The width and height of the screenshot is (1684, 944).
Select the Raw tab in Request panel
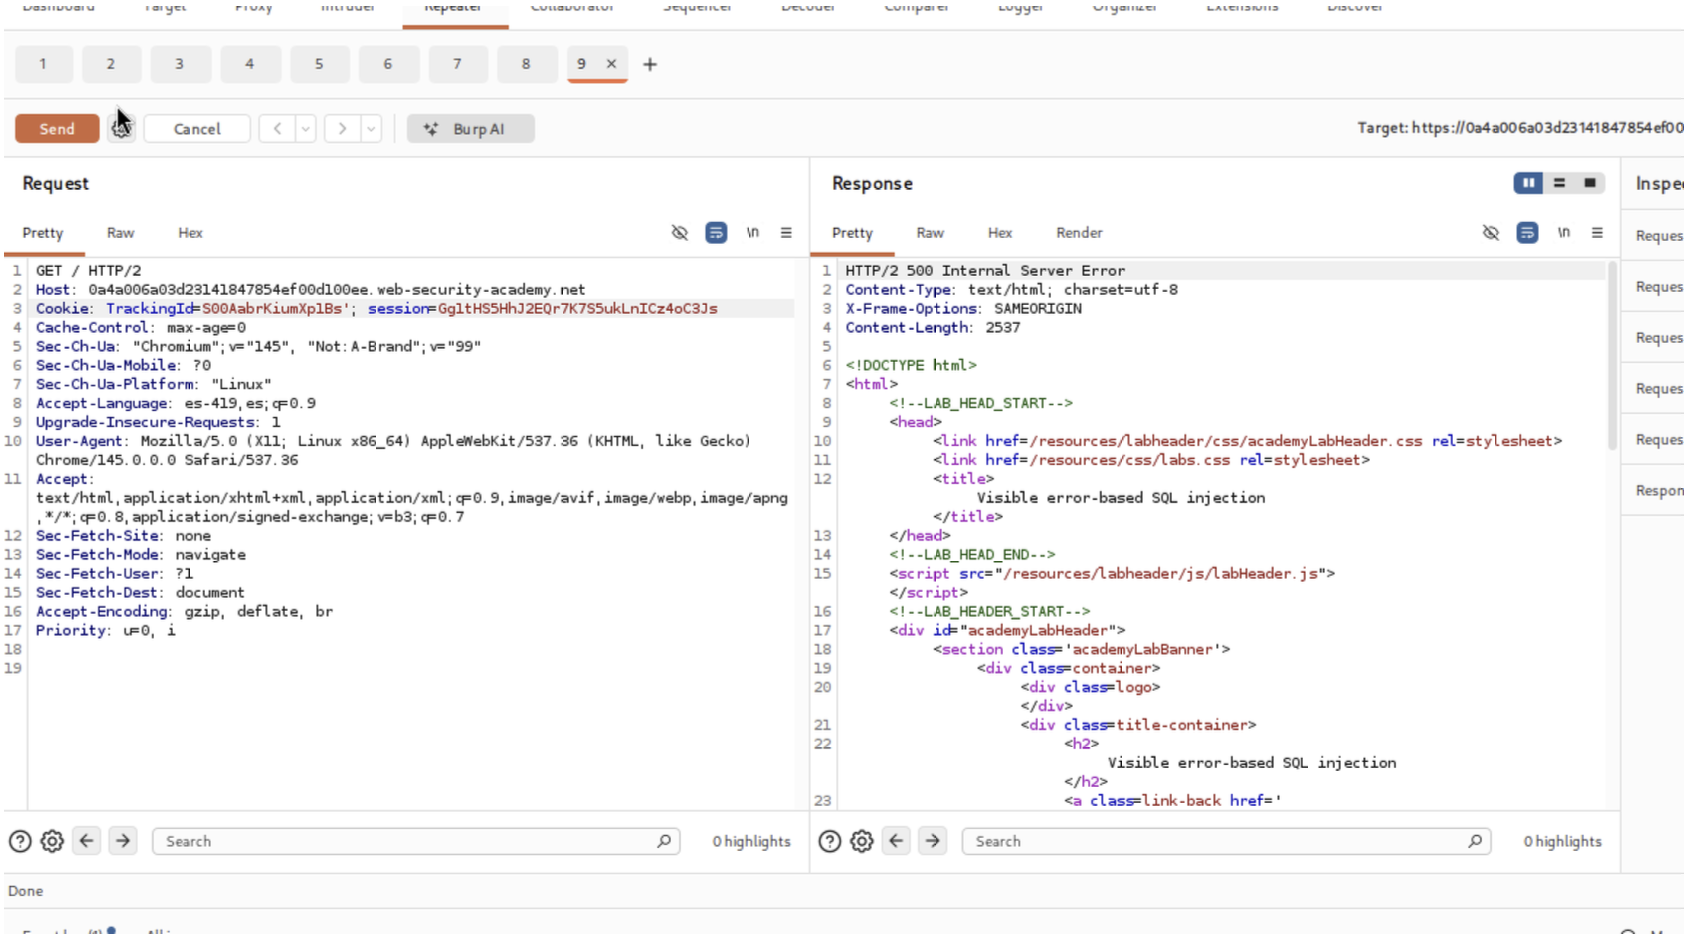click(120, 233)
